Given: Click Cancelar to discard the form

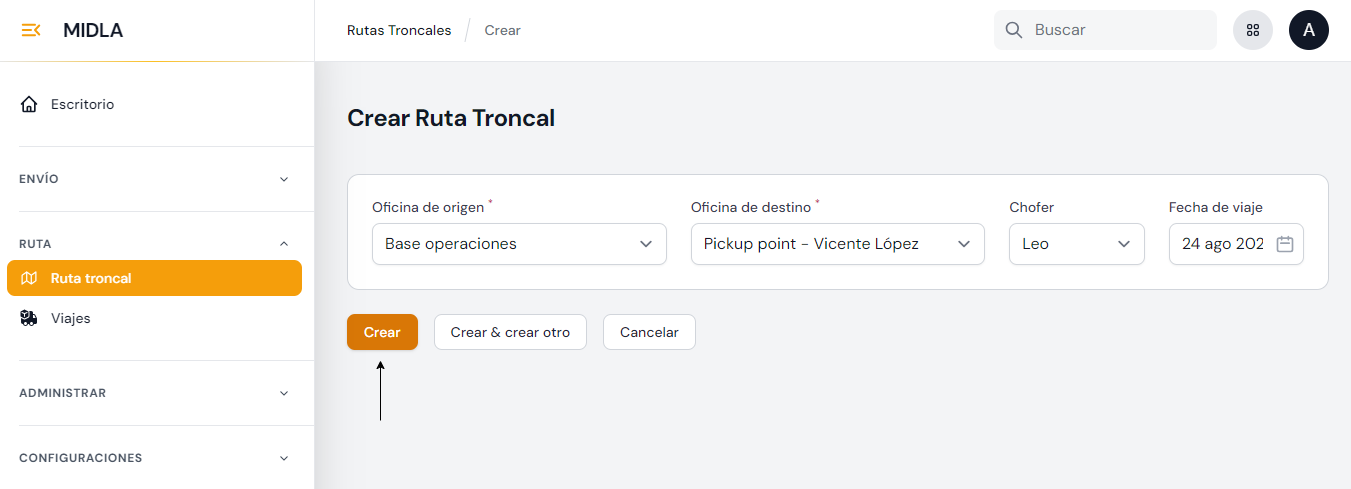Looking at the screenshot, I should coord(649,332).
